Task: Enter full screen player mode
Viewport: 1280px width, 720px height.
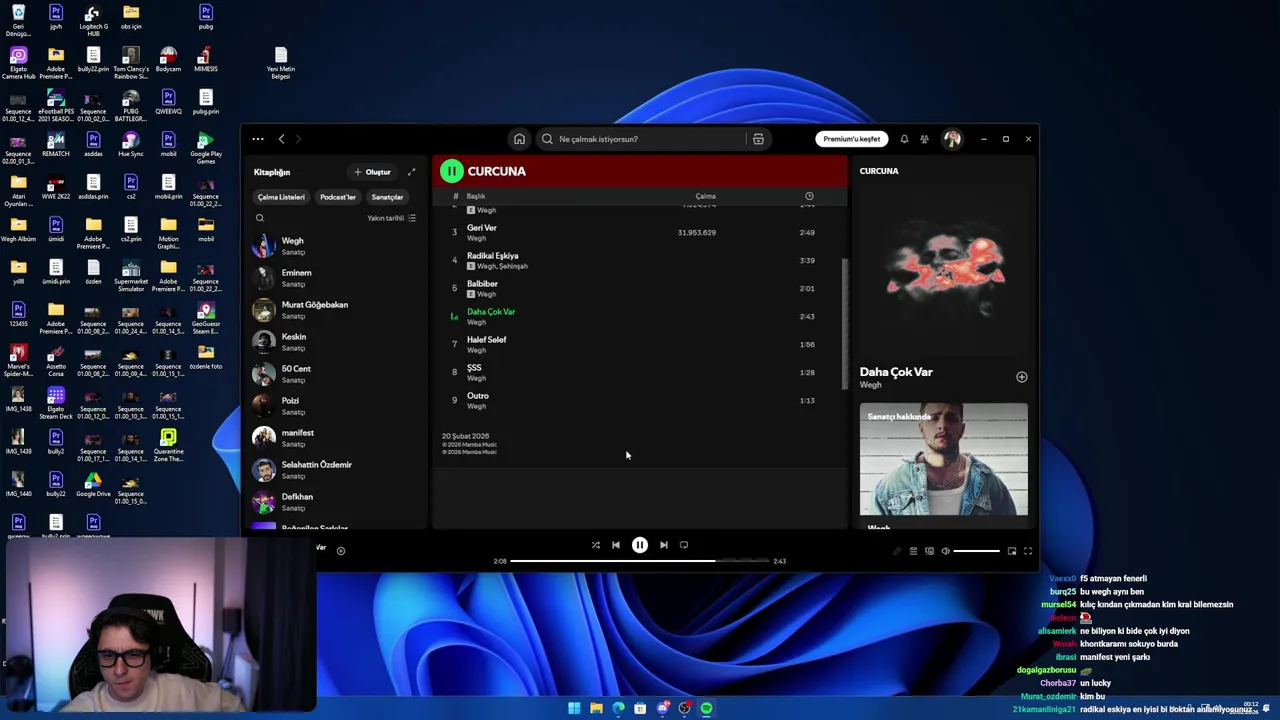Action: (1028, 551)
